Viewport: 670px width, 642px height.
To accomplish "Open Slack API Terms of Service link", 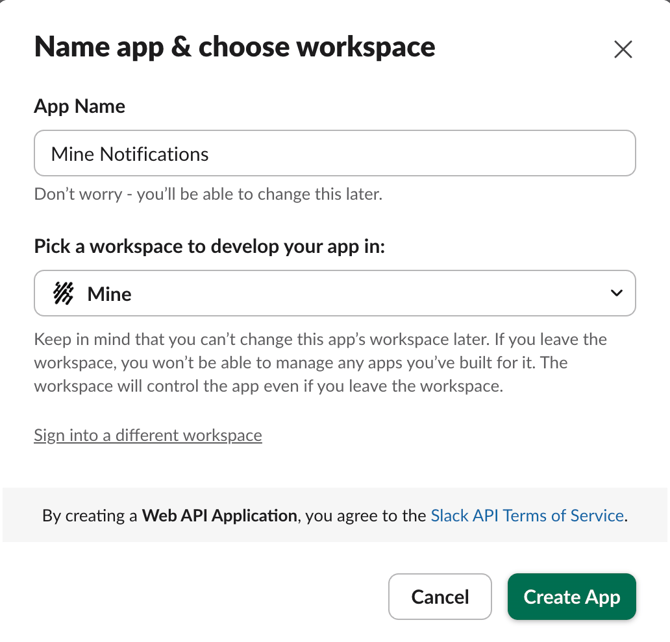I will (527, 515).
